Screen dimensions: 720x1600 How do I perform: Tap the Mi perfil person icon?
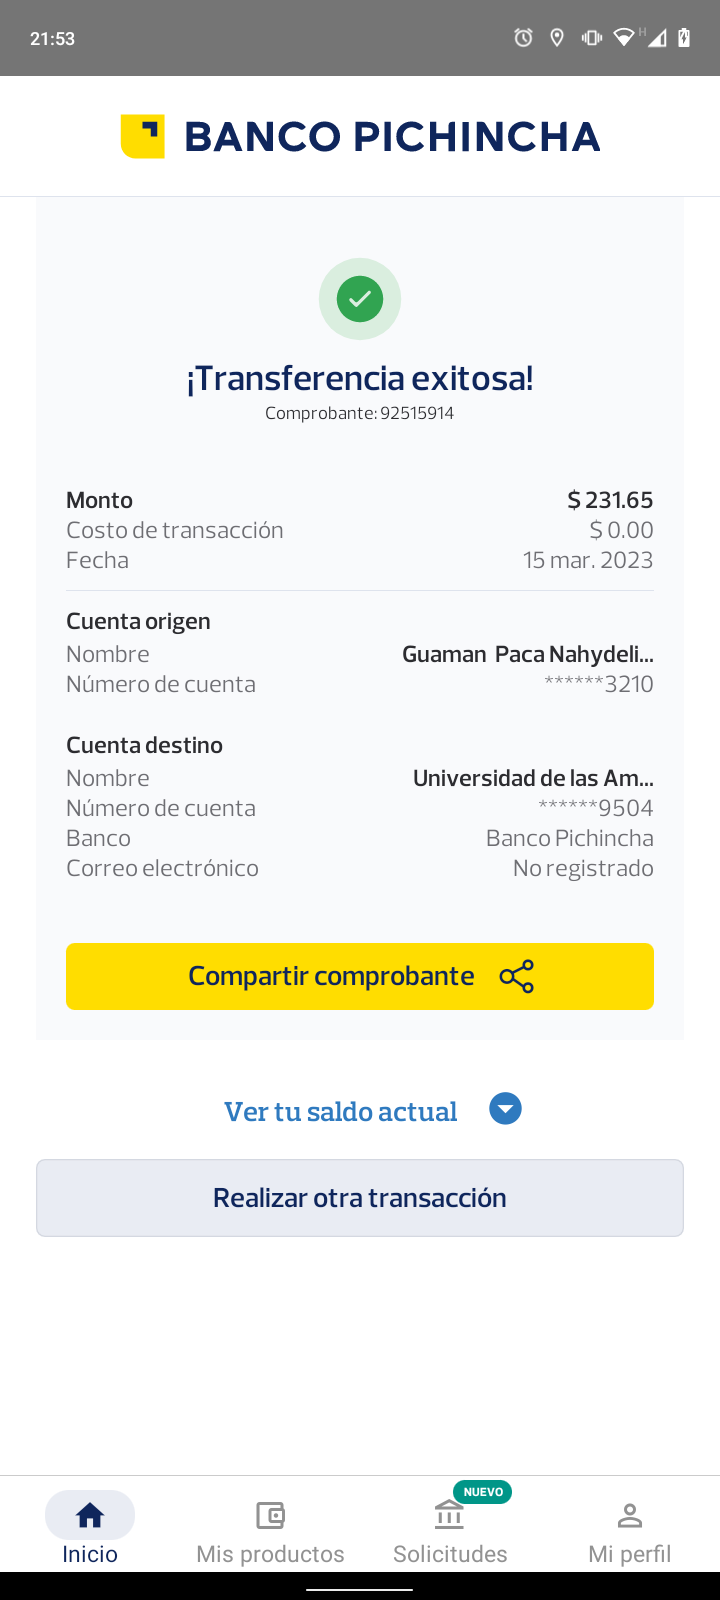pos(629,1515)
